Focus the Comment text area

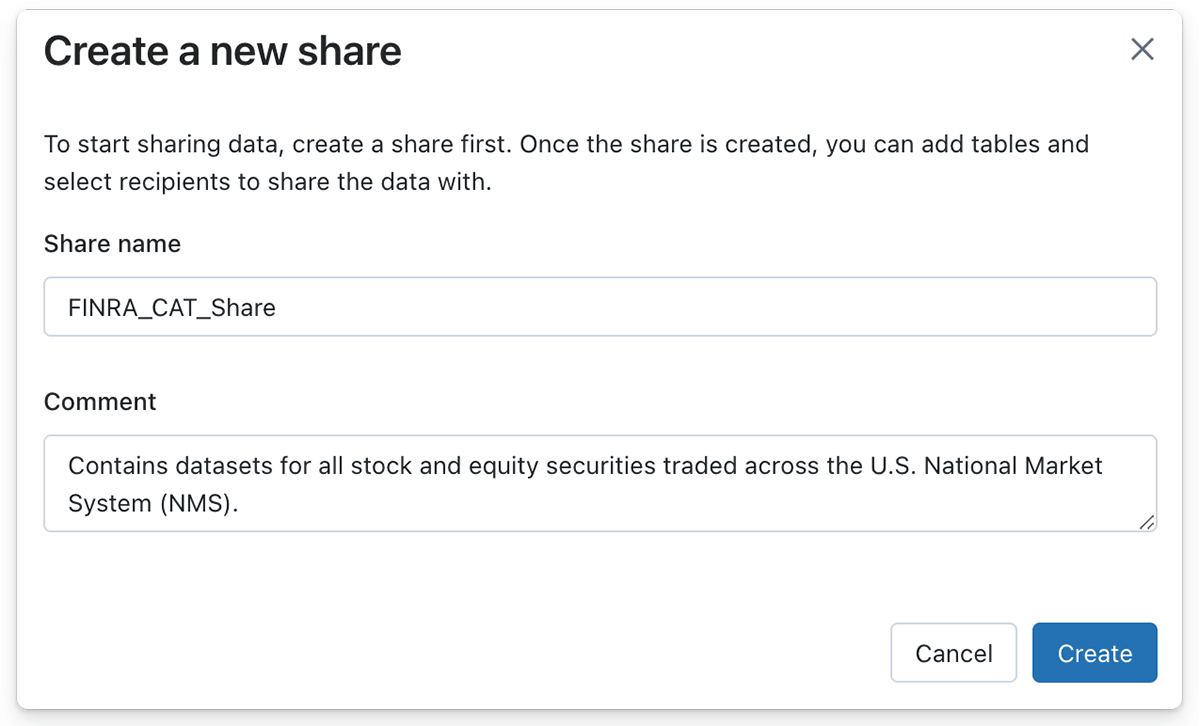click(600, 483)
